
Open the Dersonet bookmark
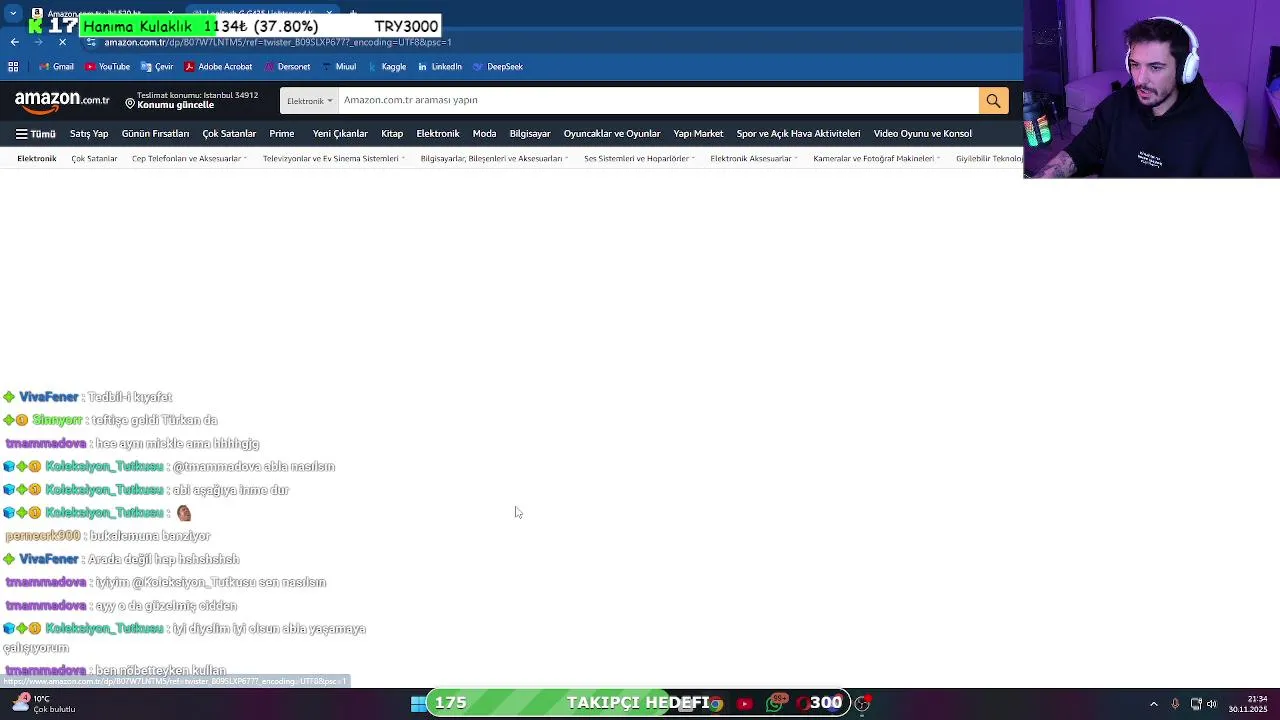286,67
